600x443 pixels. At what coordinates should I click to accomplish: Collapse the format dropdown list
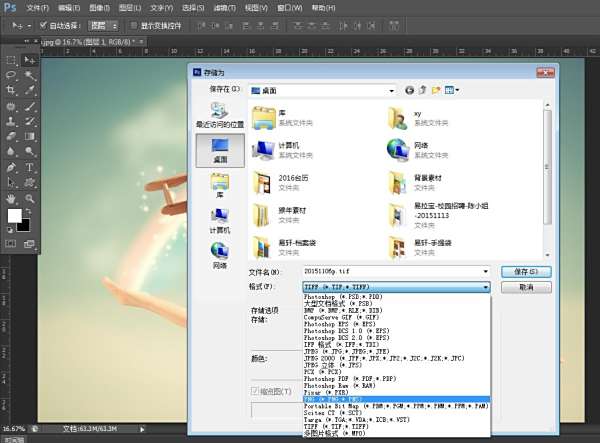point(486,287)
